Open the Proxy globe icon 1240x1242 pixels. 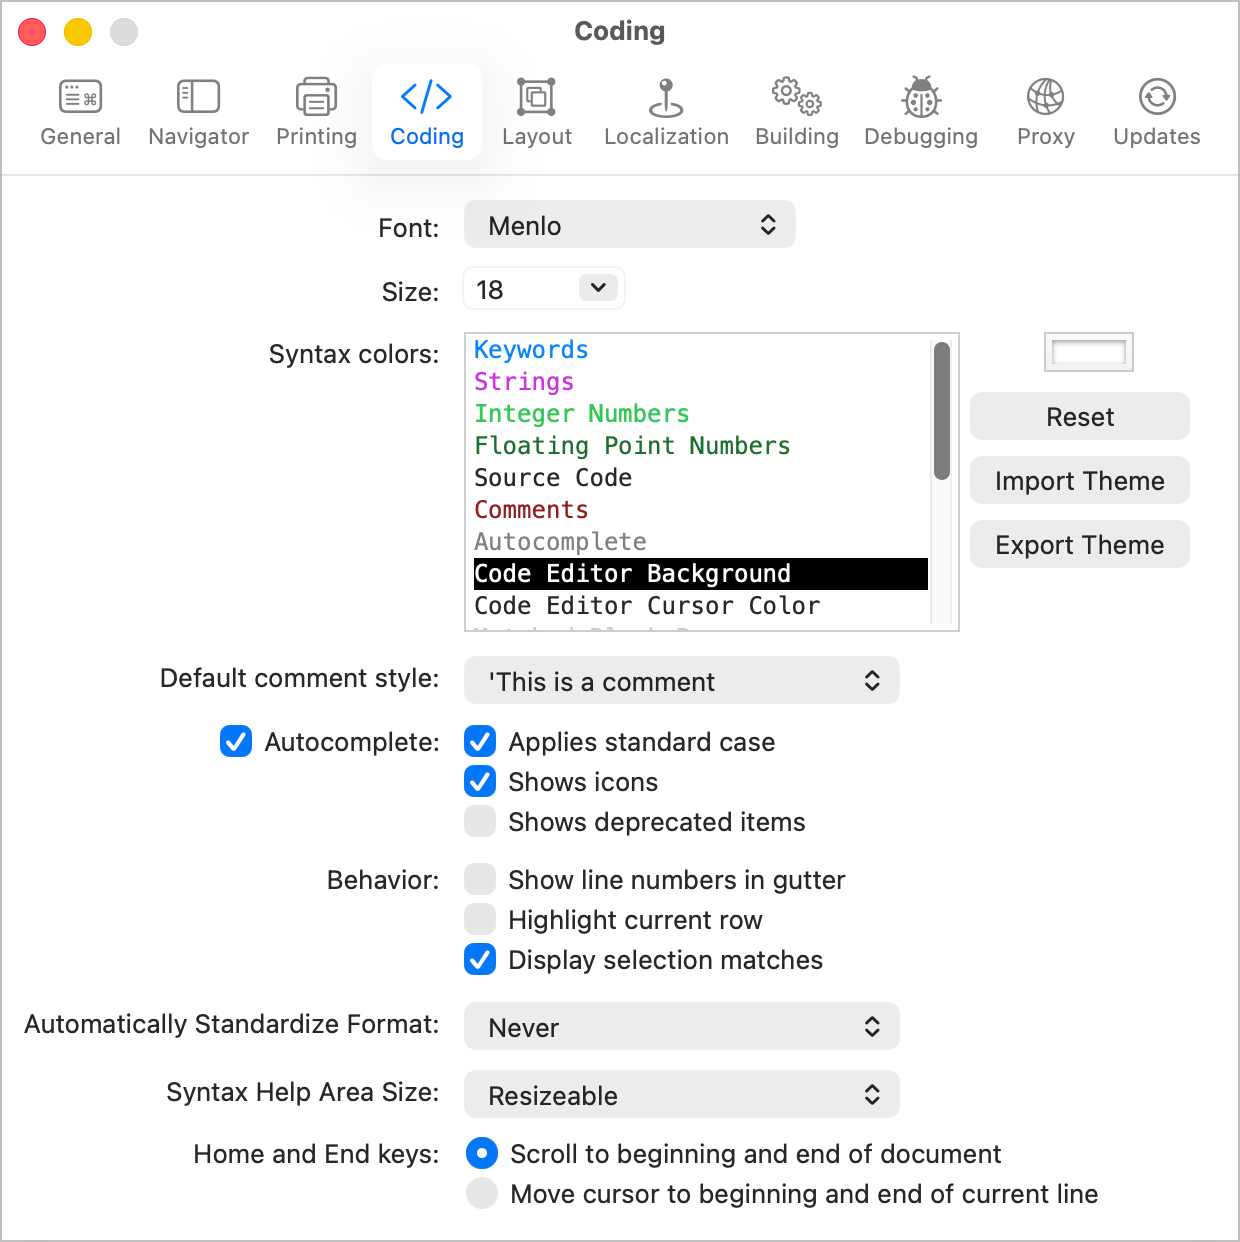[1045, 110]
